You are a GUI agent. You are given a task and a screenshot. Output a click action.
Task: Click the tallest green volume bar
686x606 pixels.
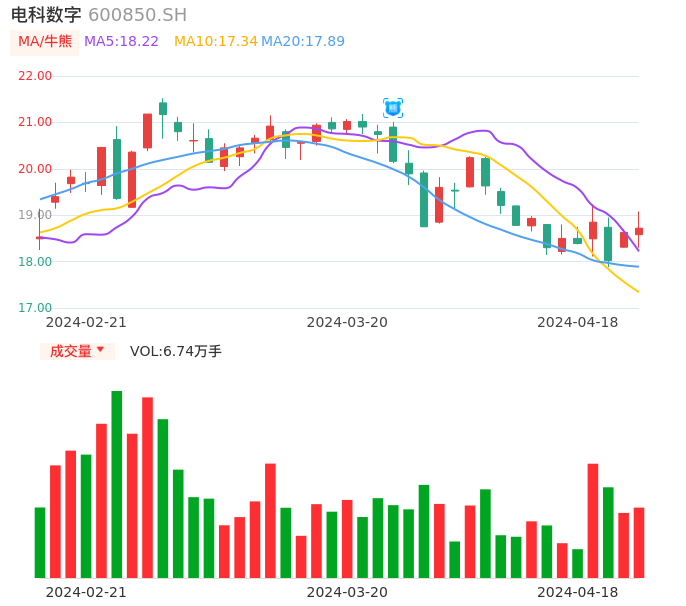coord(117,484)
